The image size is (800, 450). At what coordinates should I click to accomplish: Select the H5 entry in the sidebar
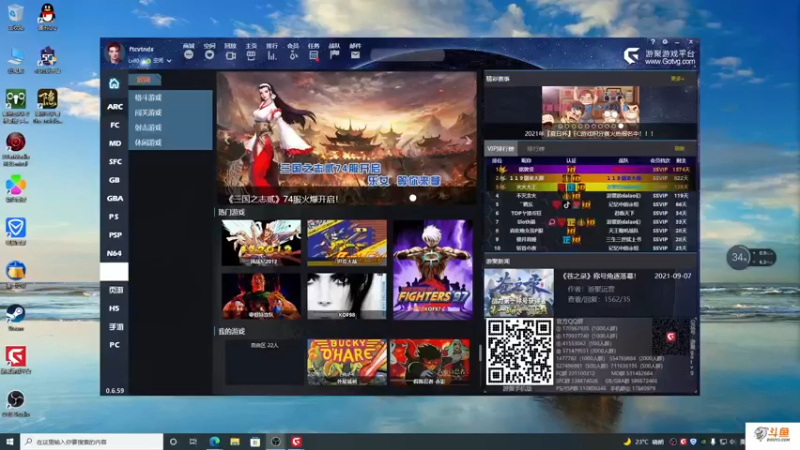[114, 309]
